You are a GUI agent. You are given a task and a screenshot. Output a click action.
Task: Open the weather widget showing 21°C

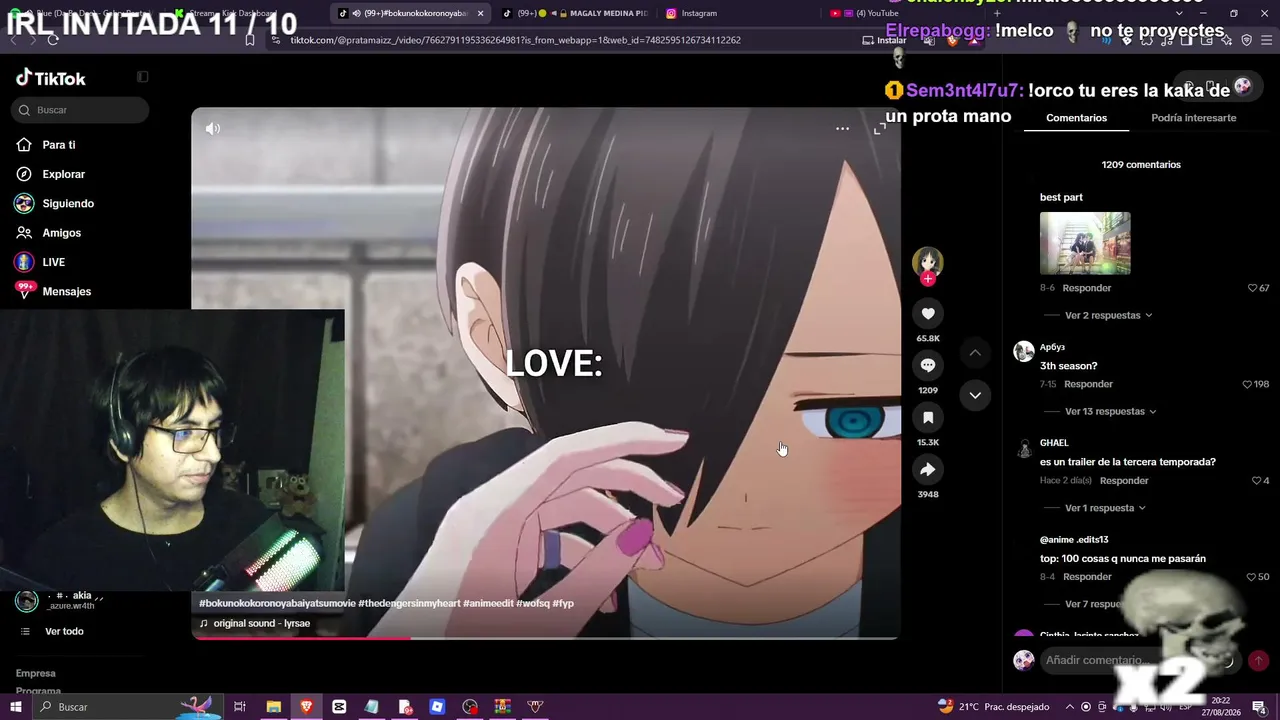pyautogui.click(x=993, y=707)
